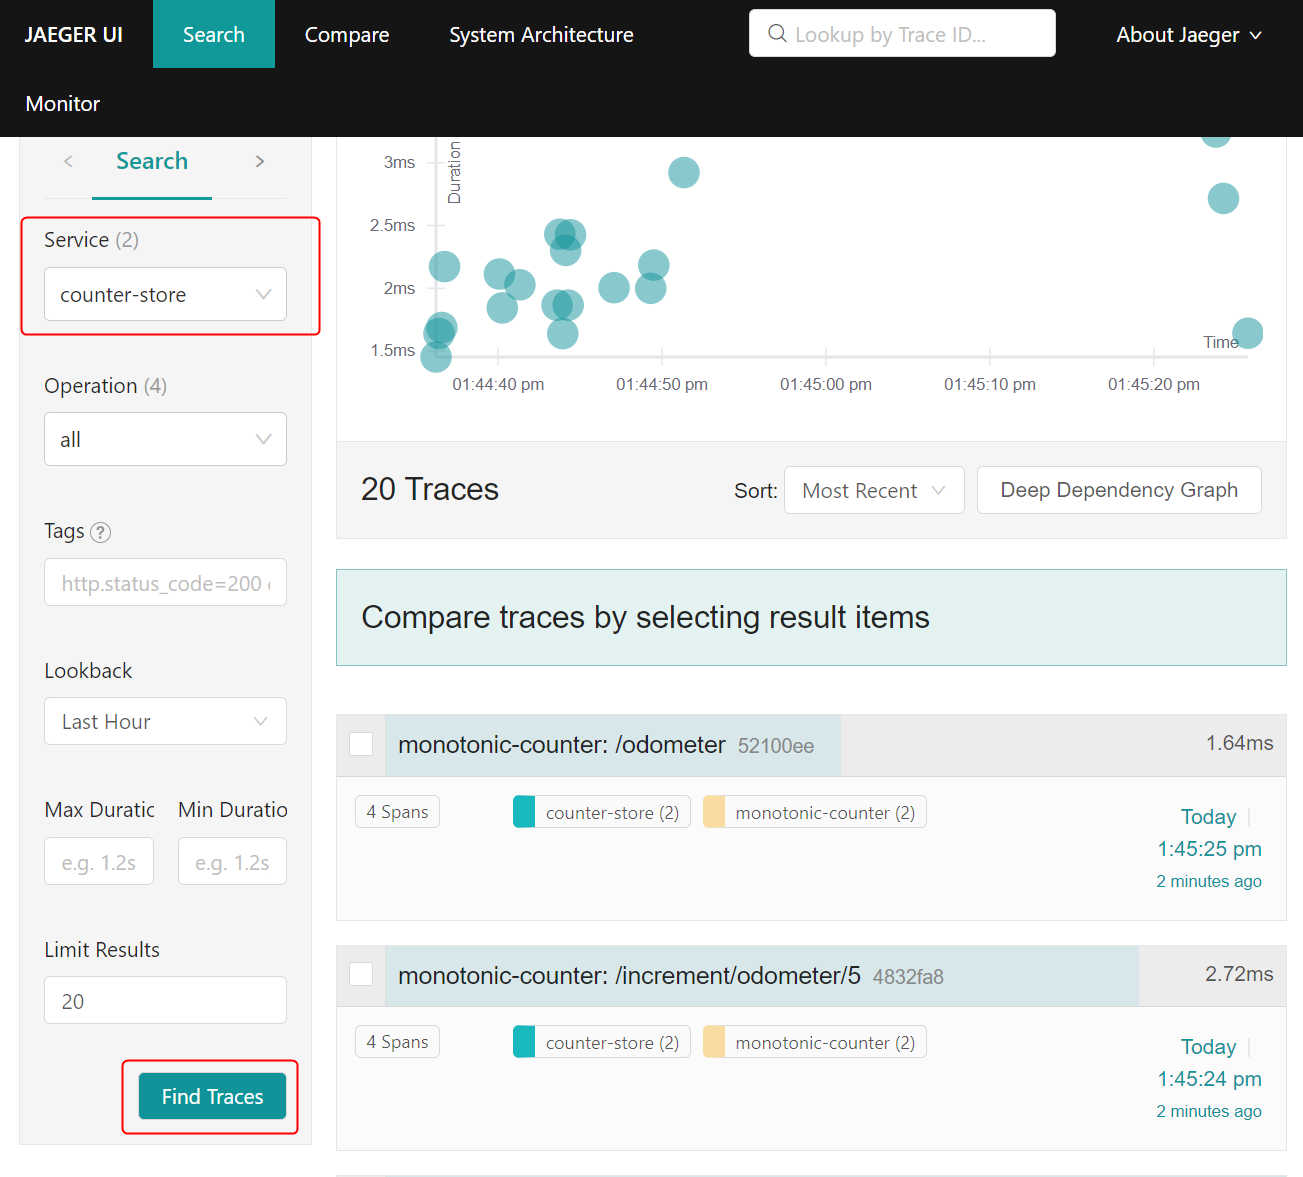Open the Service dropdown showing counter-store
The image size is (1303, 1177).
click(165, 294)
